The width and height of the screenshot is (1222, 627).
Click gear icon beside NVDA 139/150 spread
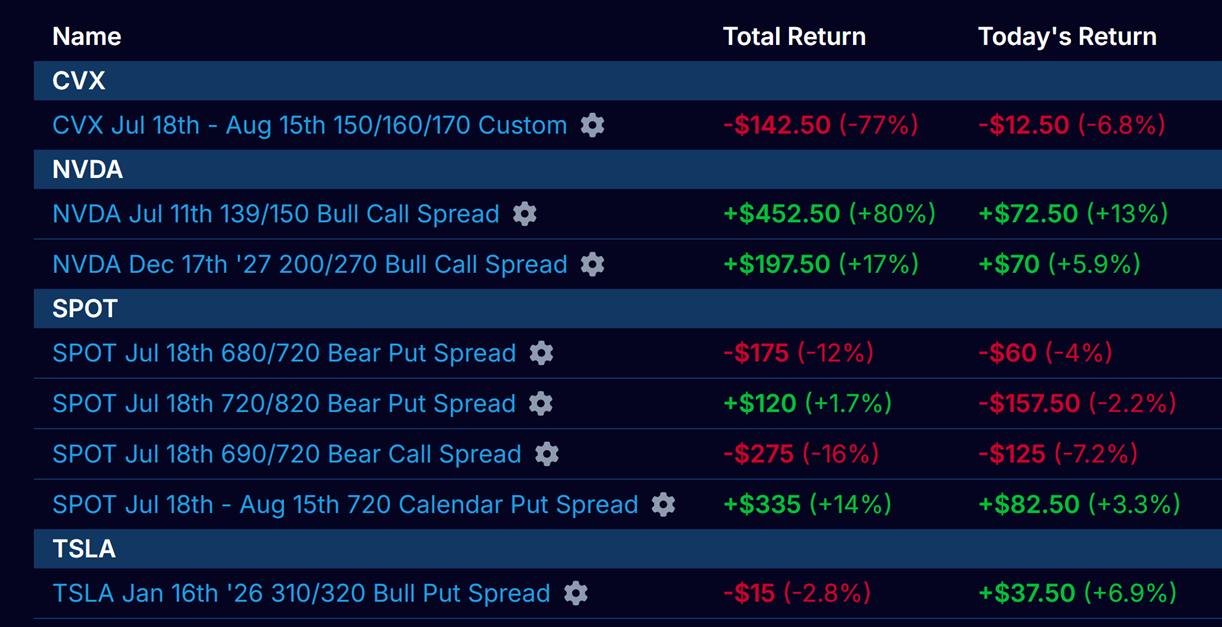[x=525, y=214]
